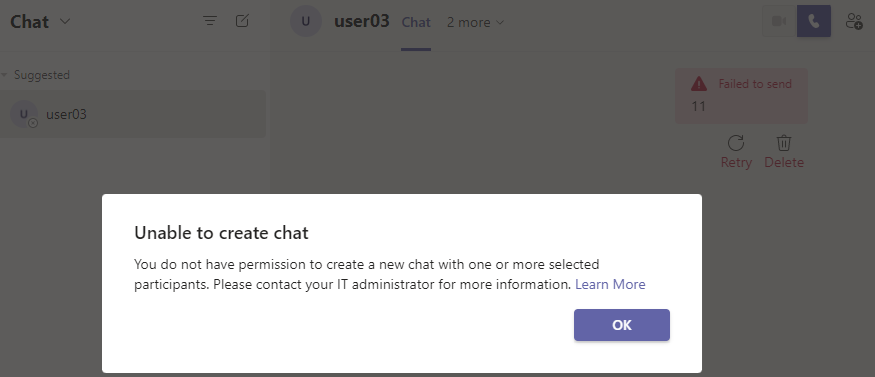875x377 pixels.
Task: Switch to the Chat tab
Action: (x=416, y=22)
